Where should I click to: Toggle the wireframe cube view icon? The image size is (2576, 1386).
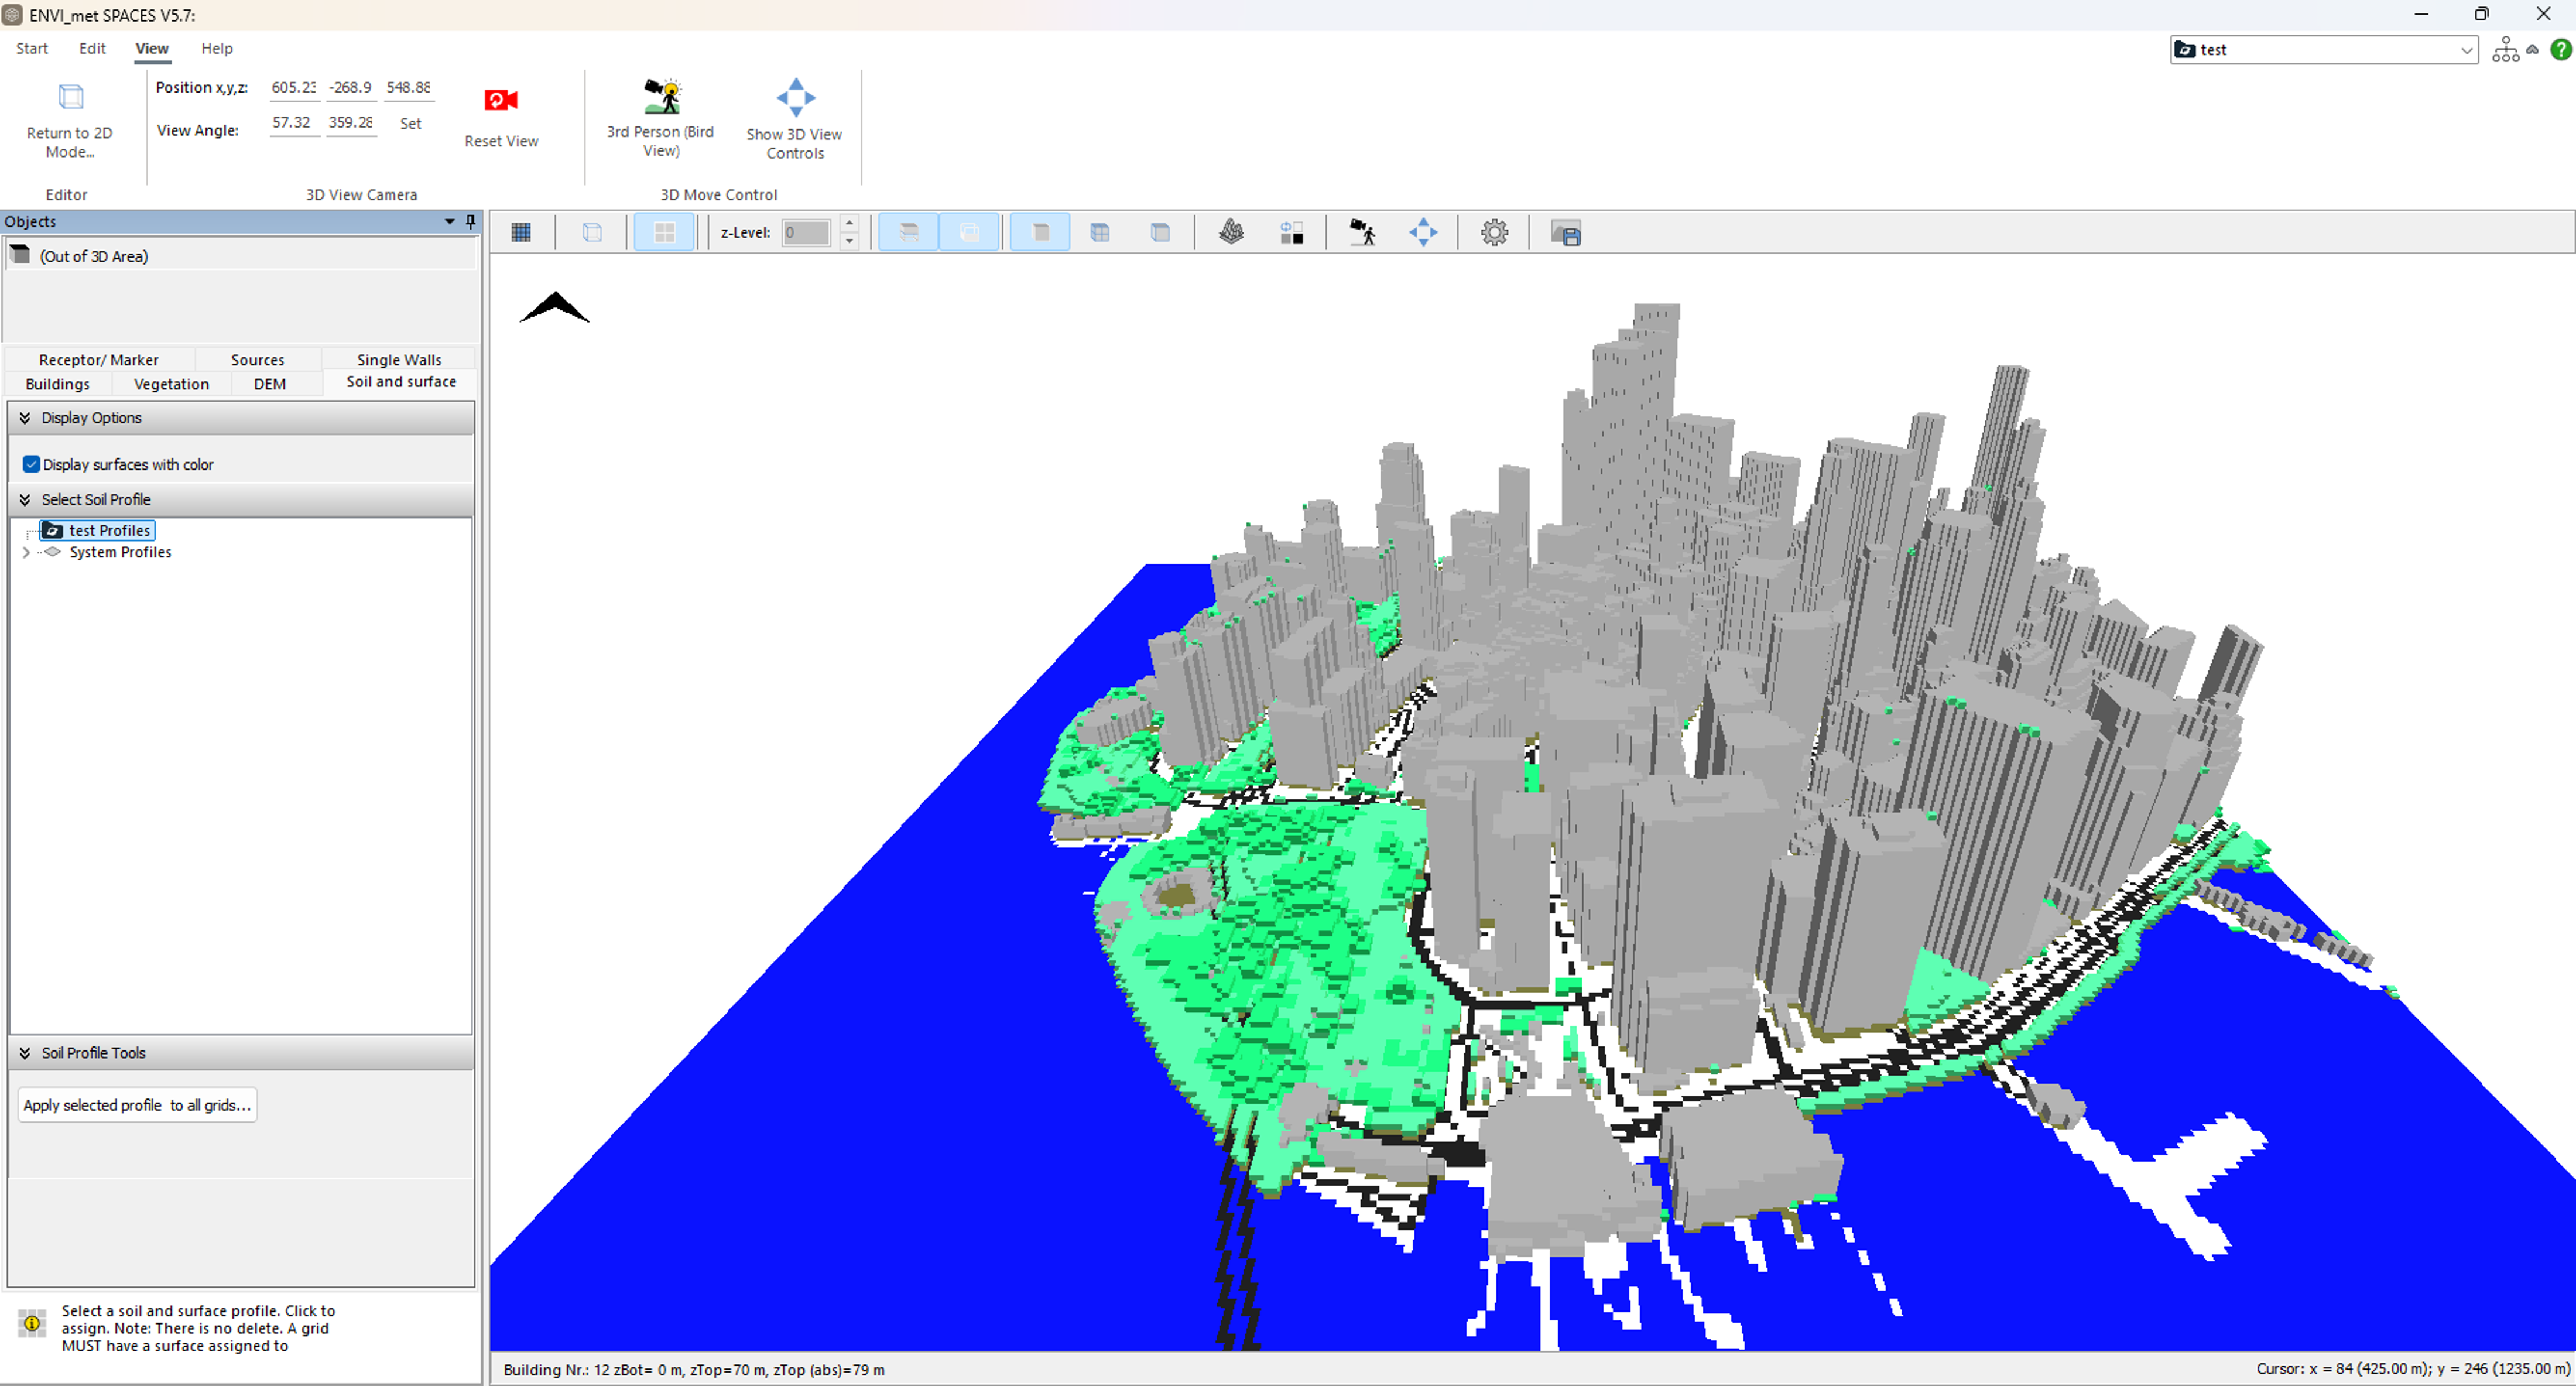[x=592, y=232]
